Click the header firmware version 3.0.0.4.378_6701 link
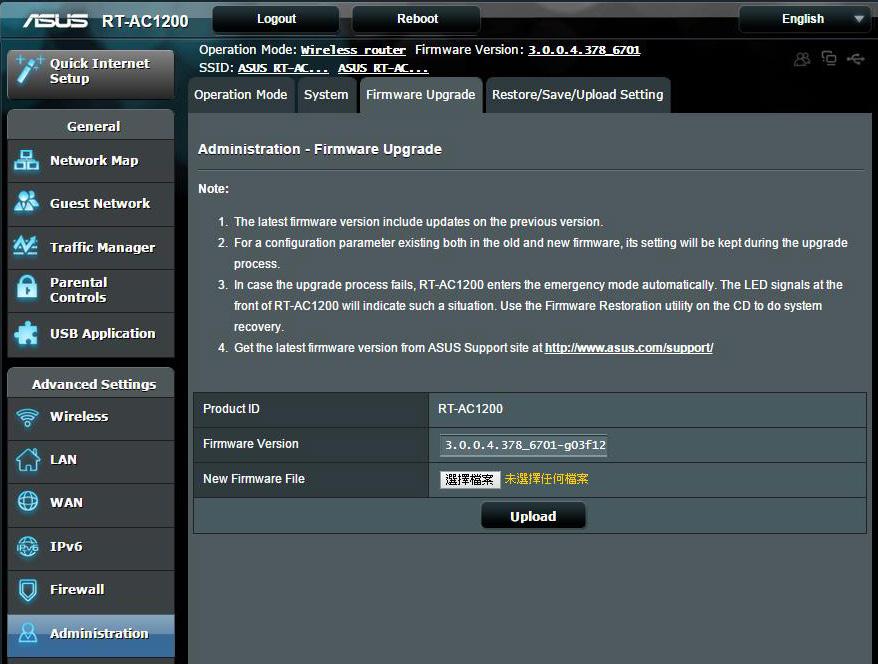The width and height of the screenshot is (878, 664). coord(584,50)
